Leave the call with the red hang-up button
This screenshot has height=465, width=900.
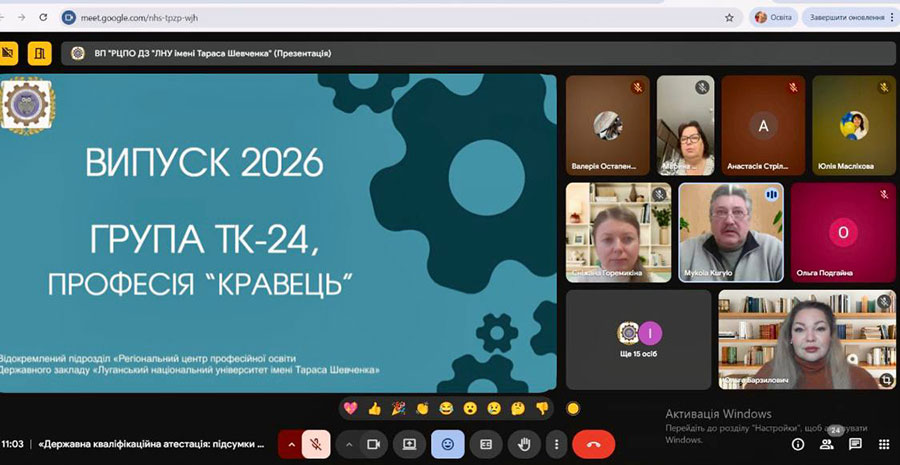pyautogui.click(x=593, y=444)
